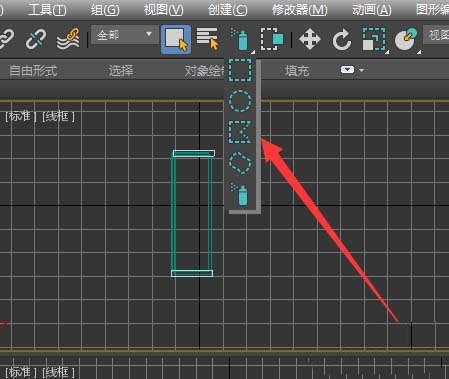The height and width of the screenshot is (379, 449).
Task: Open the 组(G) menu
Action: tap(105, 10)
